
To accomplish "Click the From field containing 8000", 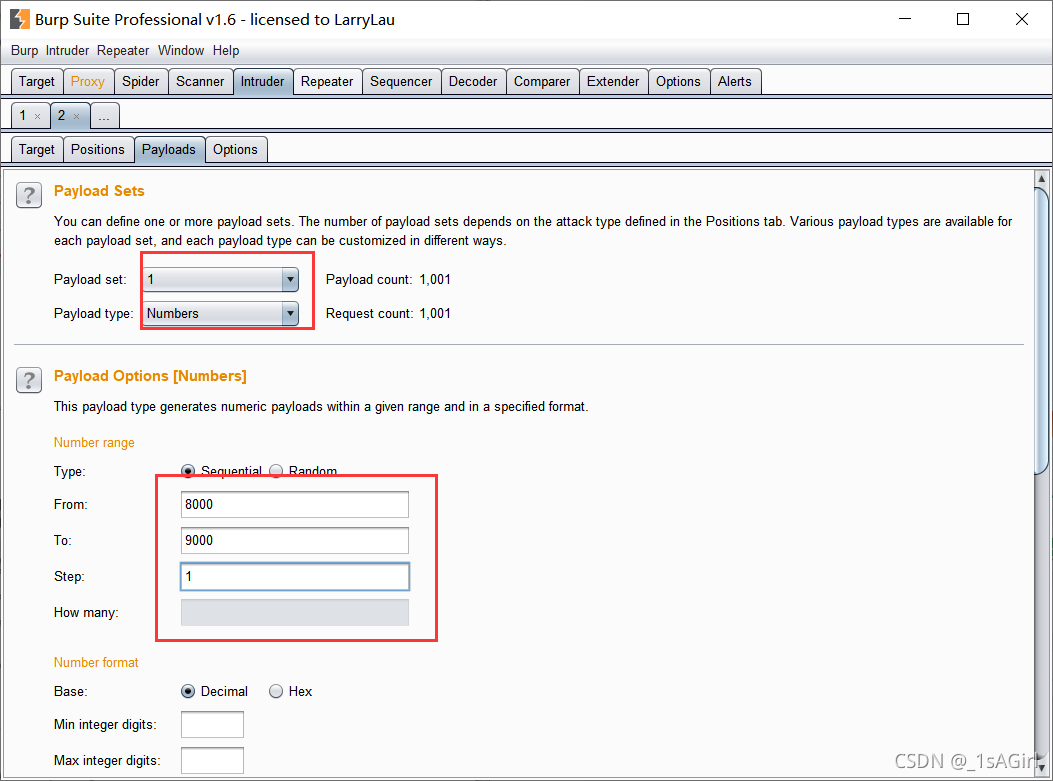I will (295, 504).
